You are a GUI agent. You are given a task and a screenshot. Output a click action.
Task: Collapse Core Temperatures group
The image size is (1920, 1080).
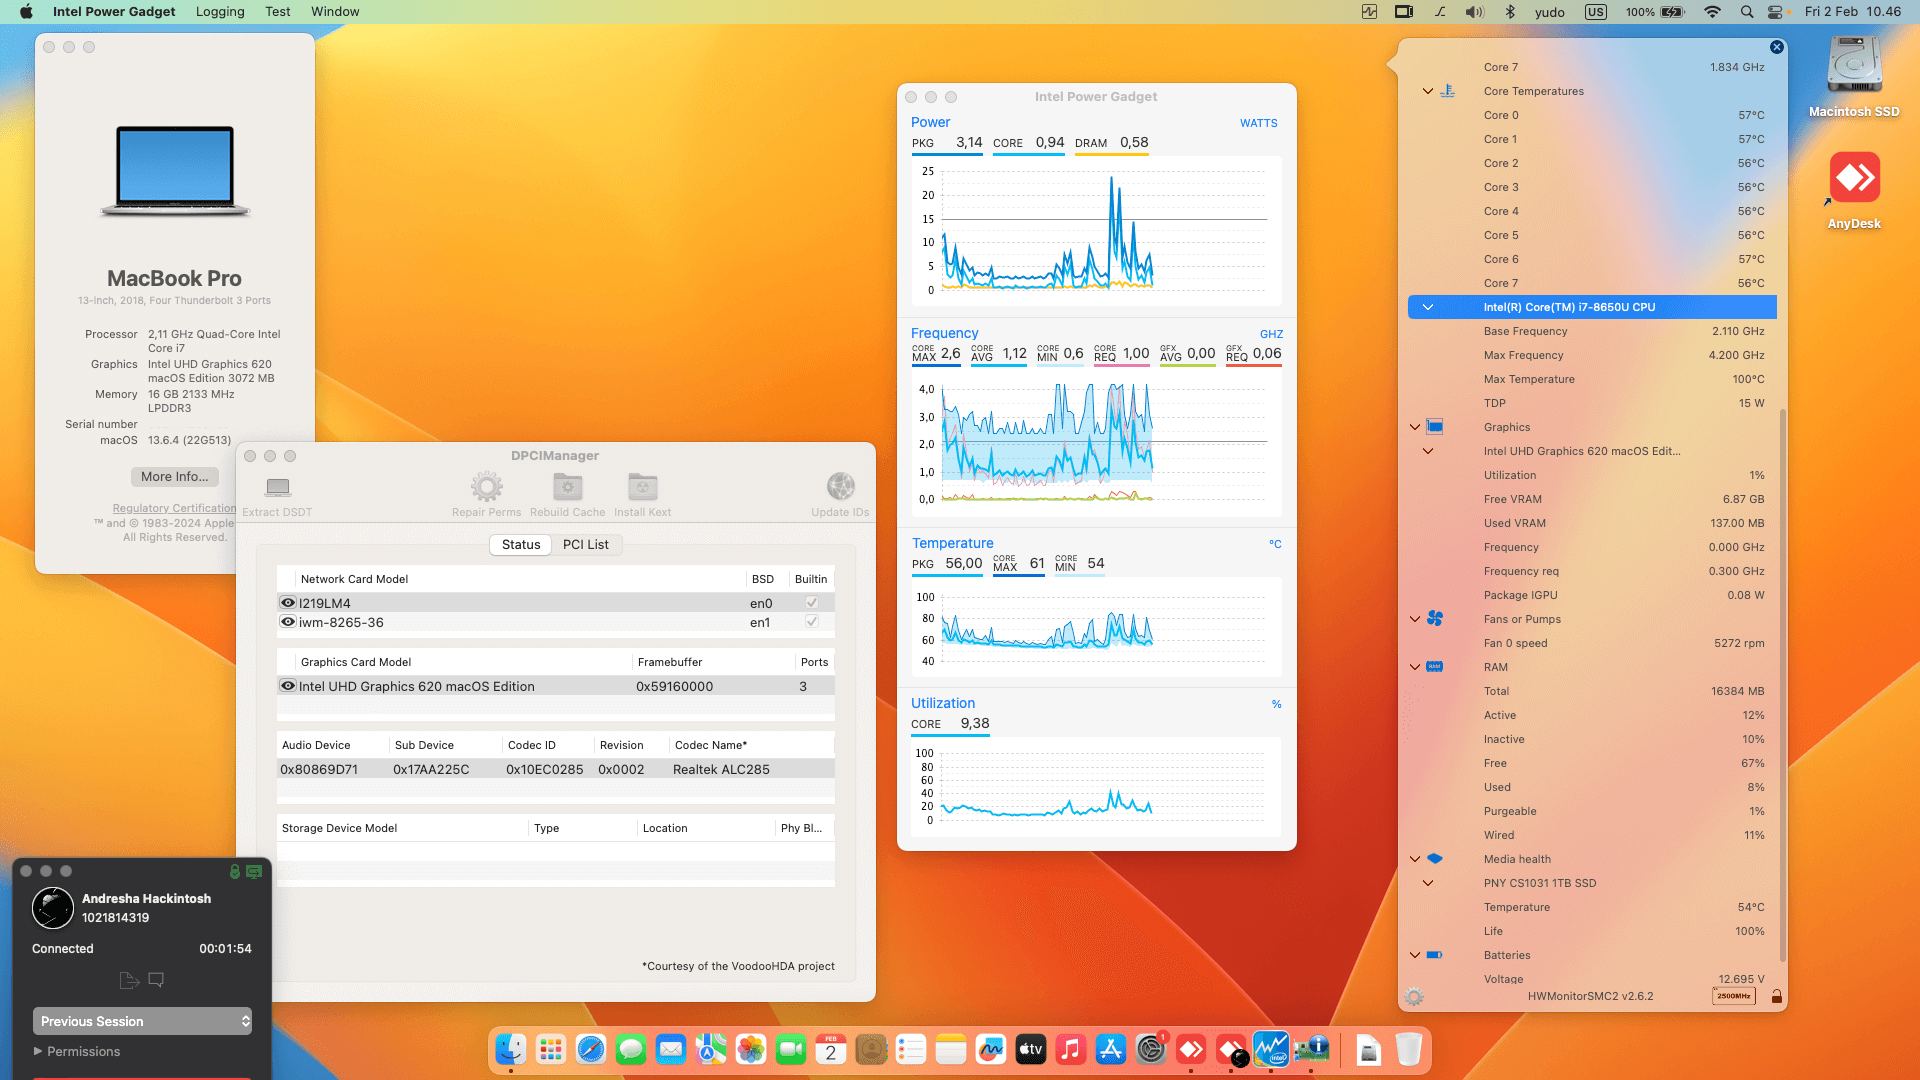click(1428, 91)
